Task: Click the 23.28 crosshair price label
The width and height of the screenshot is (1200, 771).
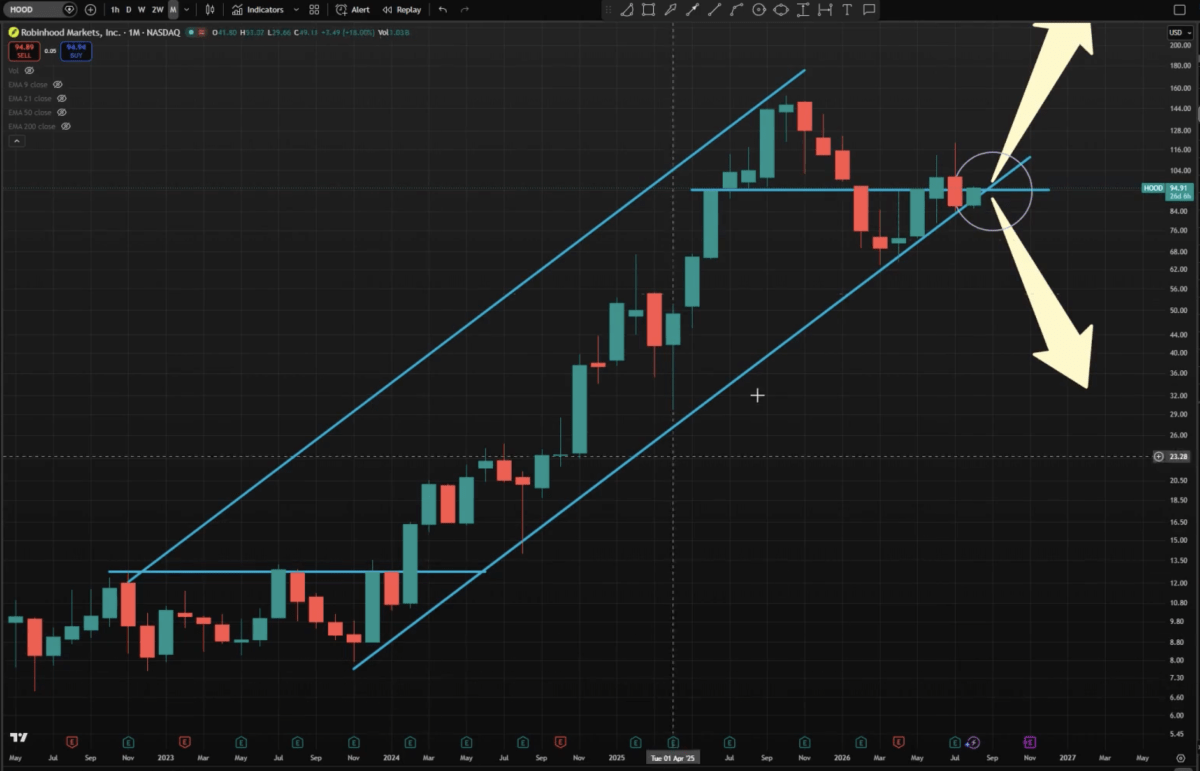Action: pyautogui.click(x=1181, y=456)
